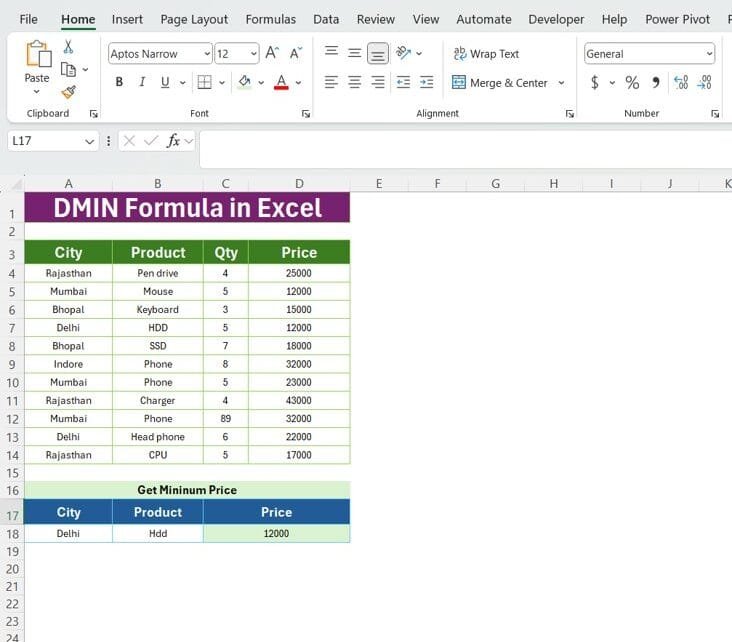This screenshot has width=732, height=642.
Task: Expand fill color dropdown arrow
Action: pos(261,83)
